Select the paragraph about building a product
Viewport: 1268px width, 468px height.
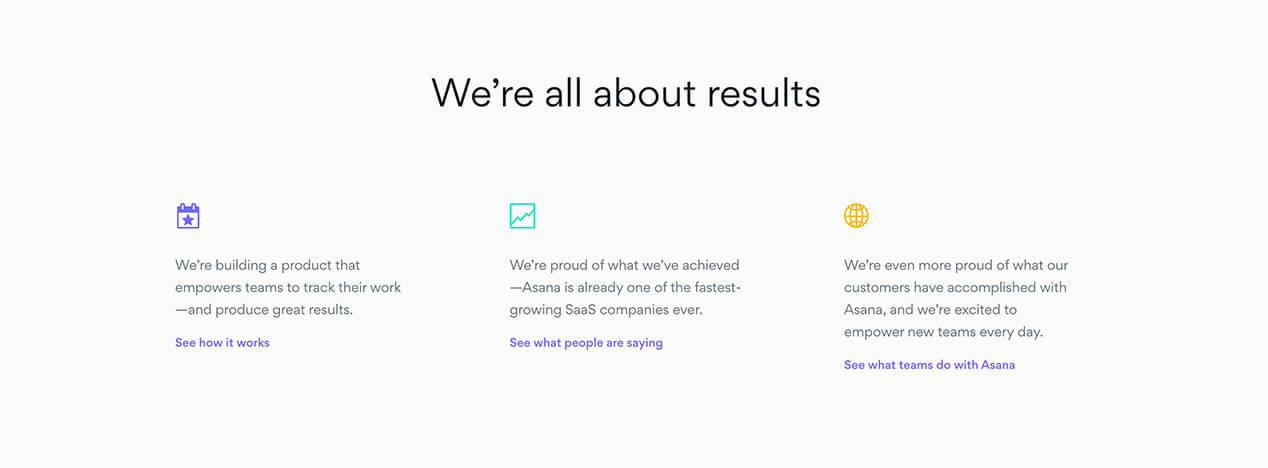pos(288,287)
